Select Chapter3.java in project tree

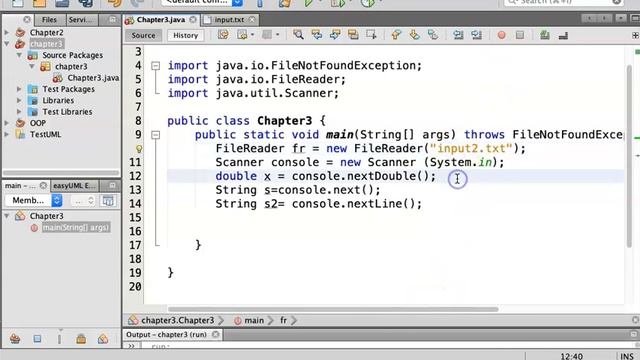pos(93,78)
